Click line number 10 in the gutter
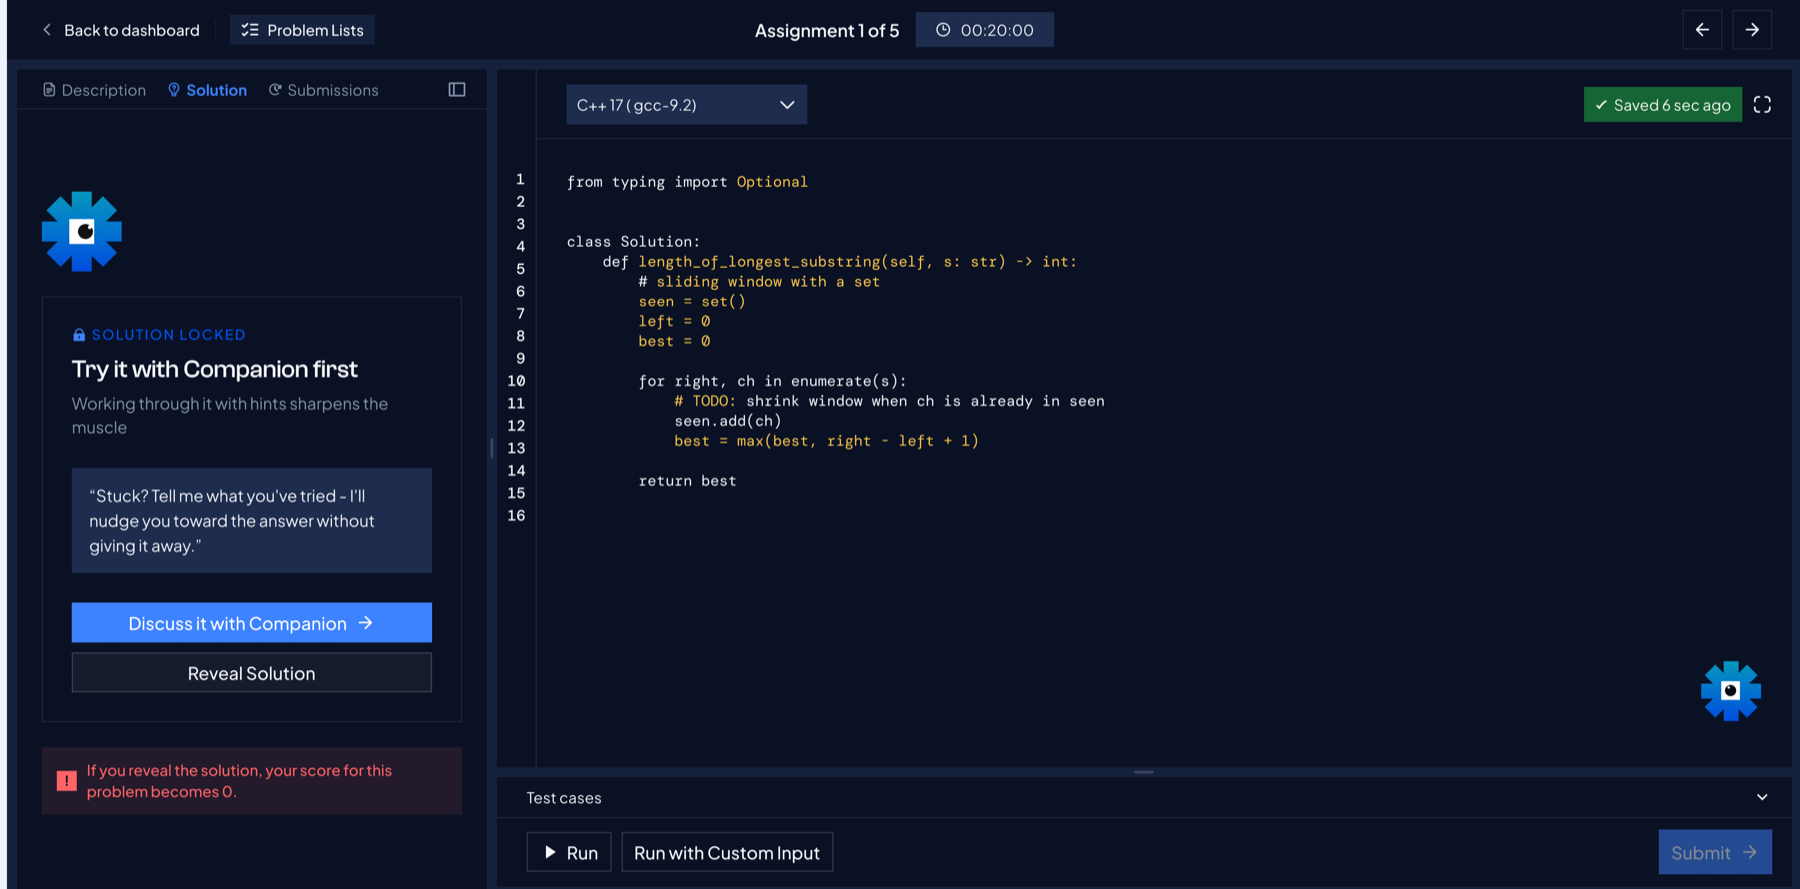Screen dimensions: 1800x889 [x=516, y=381]
